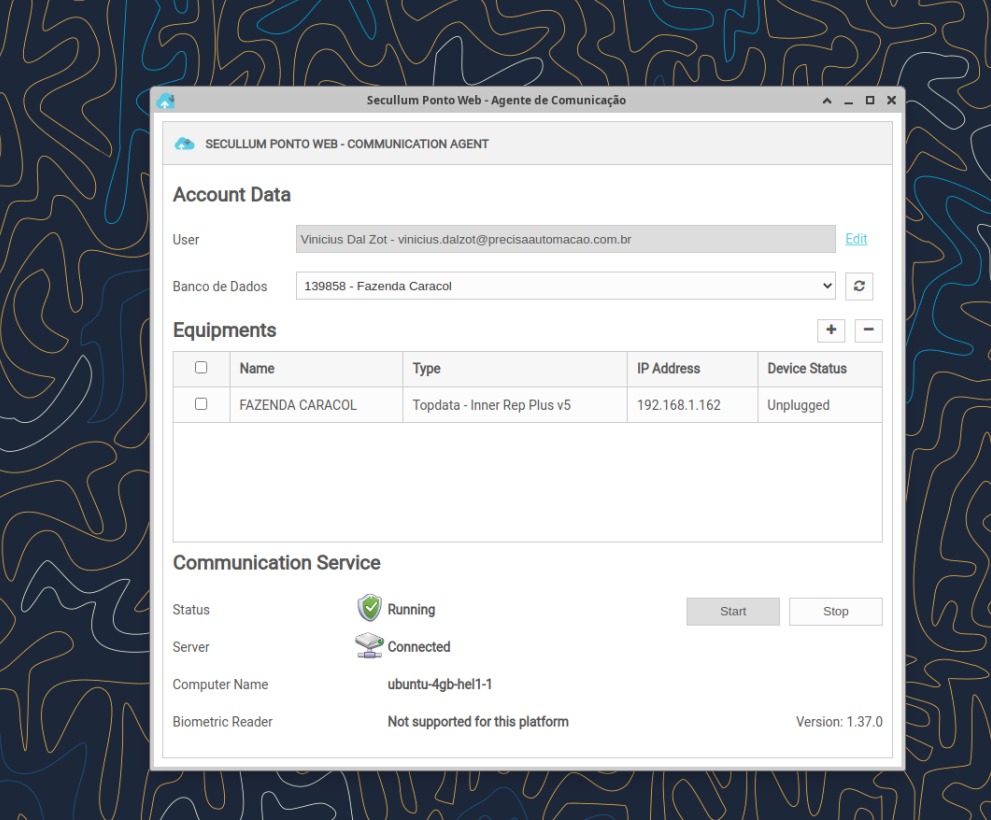
Task: Click the blue cloud icon in header
Action: click(185, 144)
